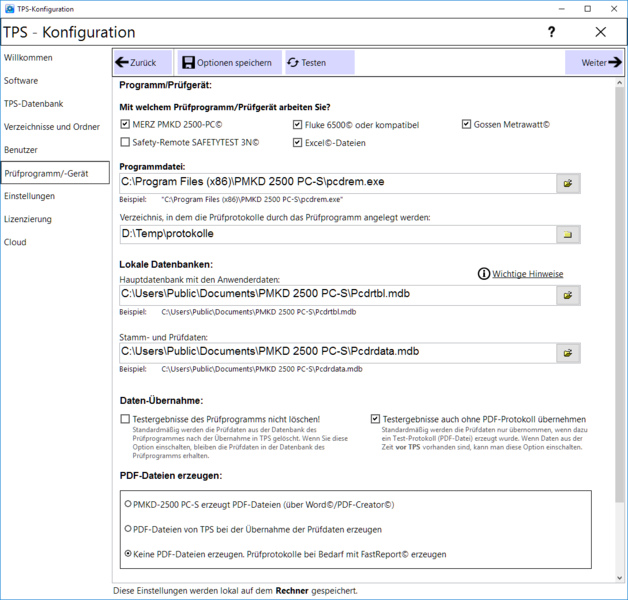Open the TPS-Datenbank page
Screen dimensions: 628x600
[x=34, y=104]
